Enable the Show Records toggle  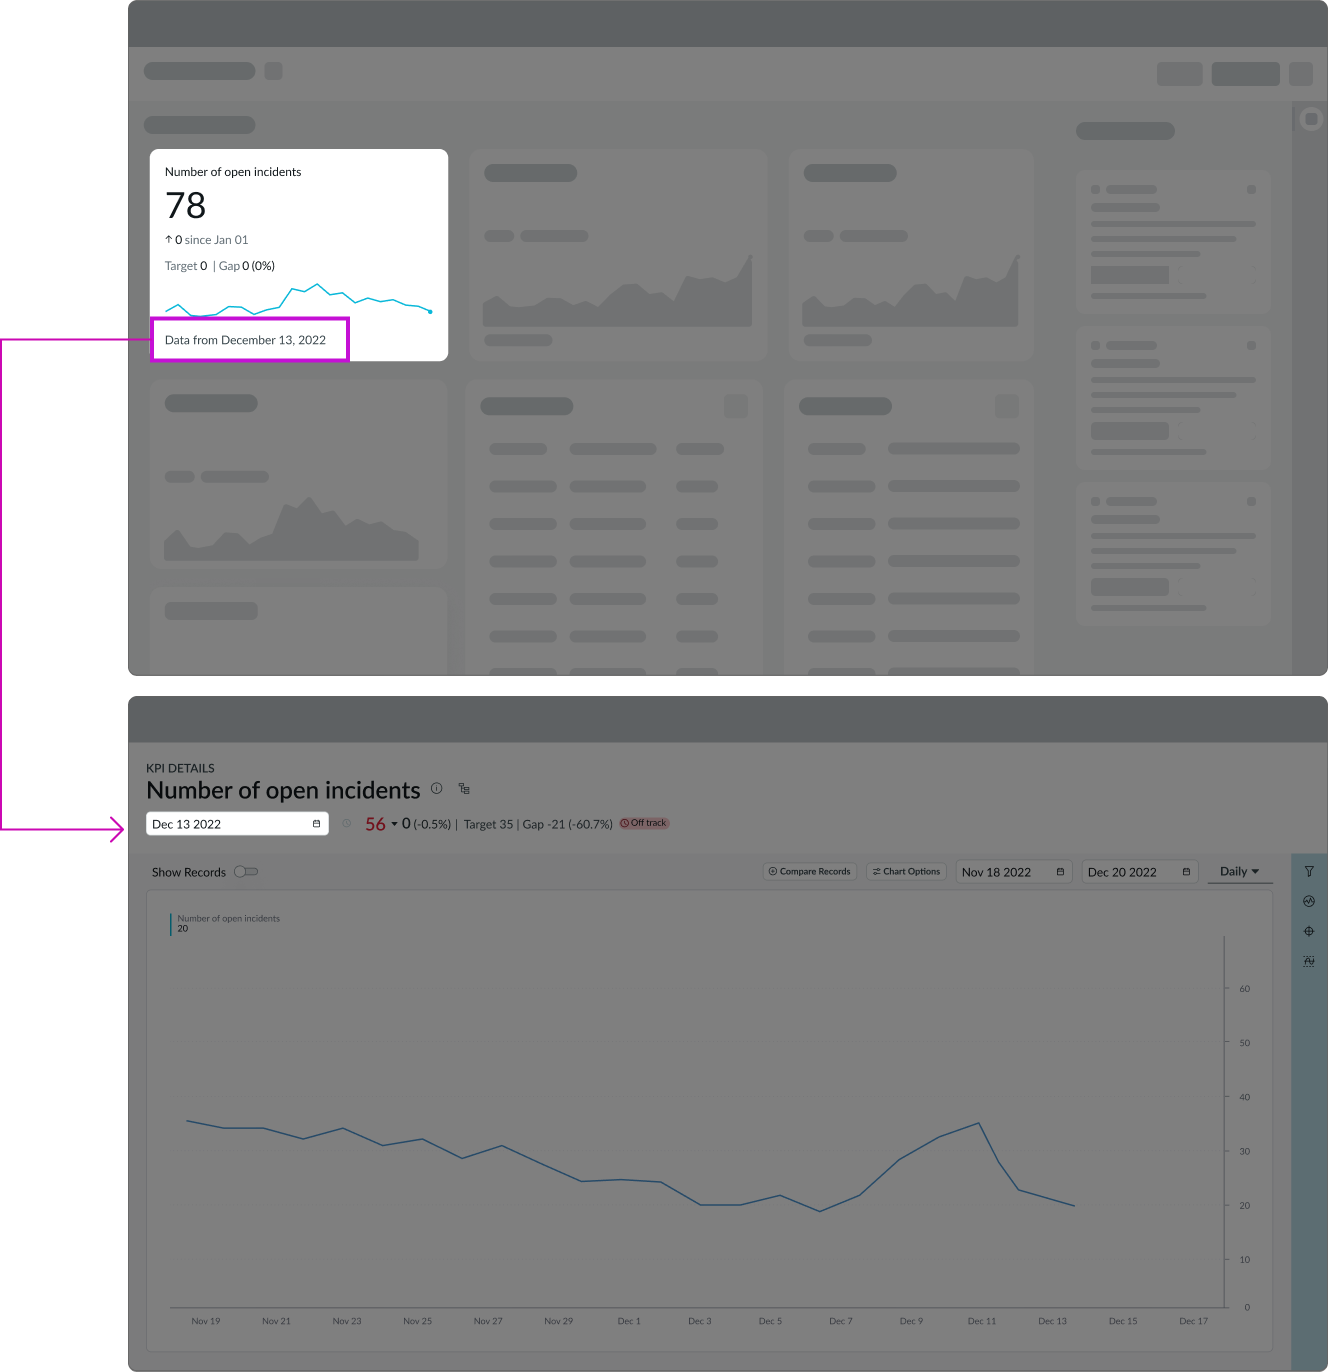click(245, 871)
